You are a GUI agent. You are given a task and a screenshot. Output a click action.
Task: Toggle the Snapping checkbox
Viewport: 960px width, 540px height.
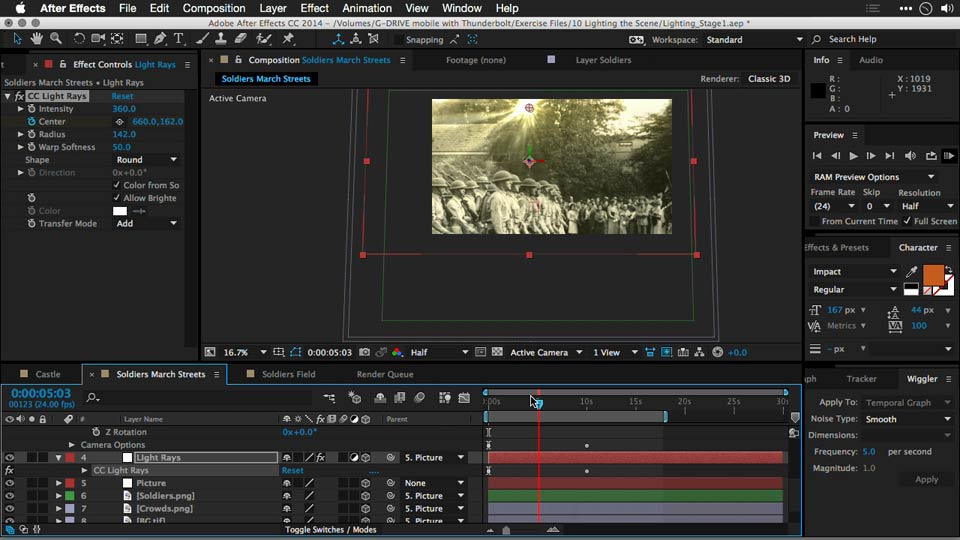pos(399,40)
